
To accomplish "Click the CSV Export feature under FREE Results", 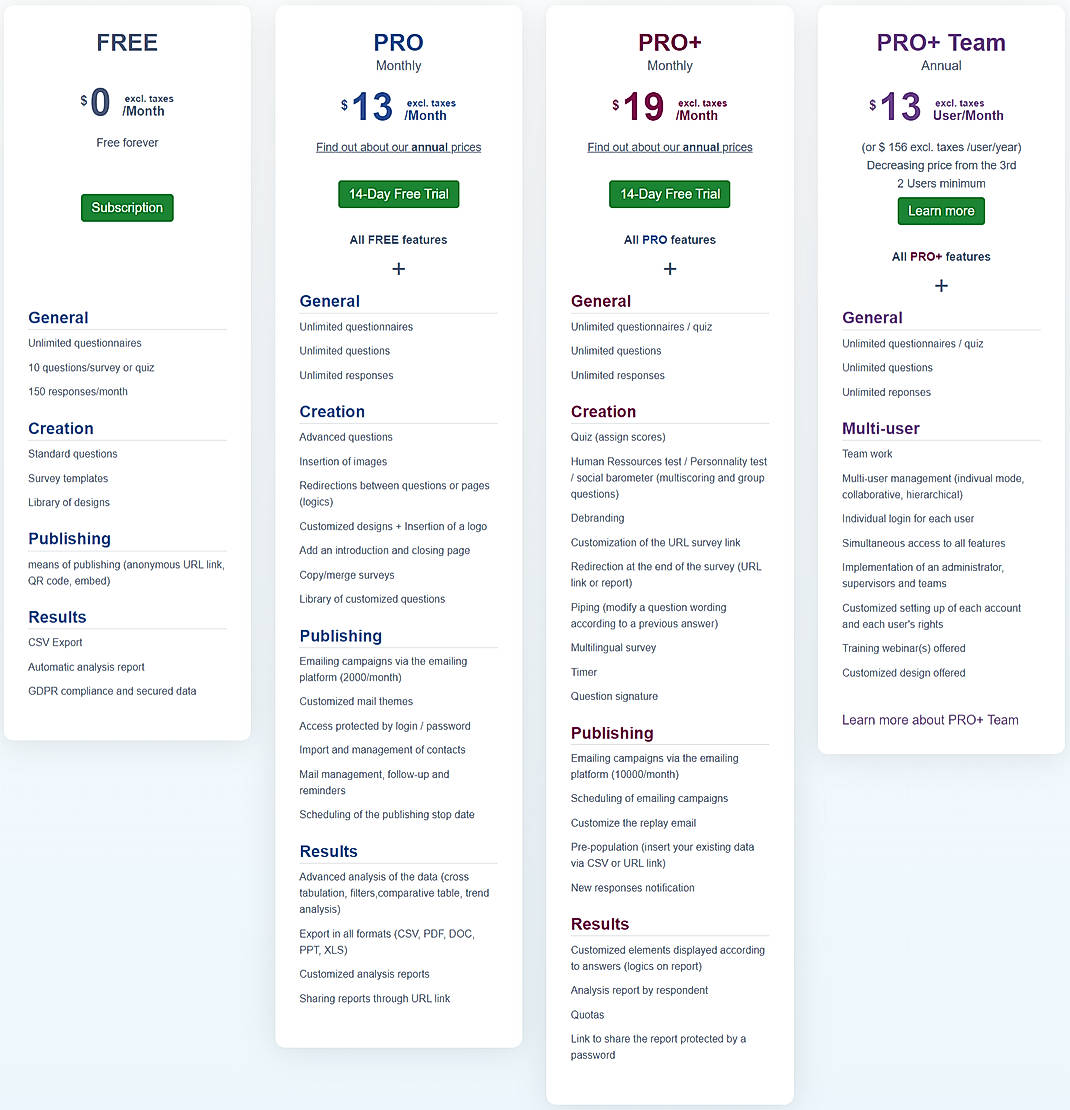I will click(55, 642).
